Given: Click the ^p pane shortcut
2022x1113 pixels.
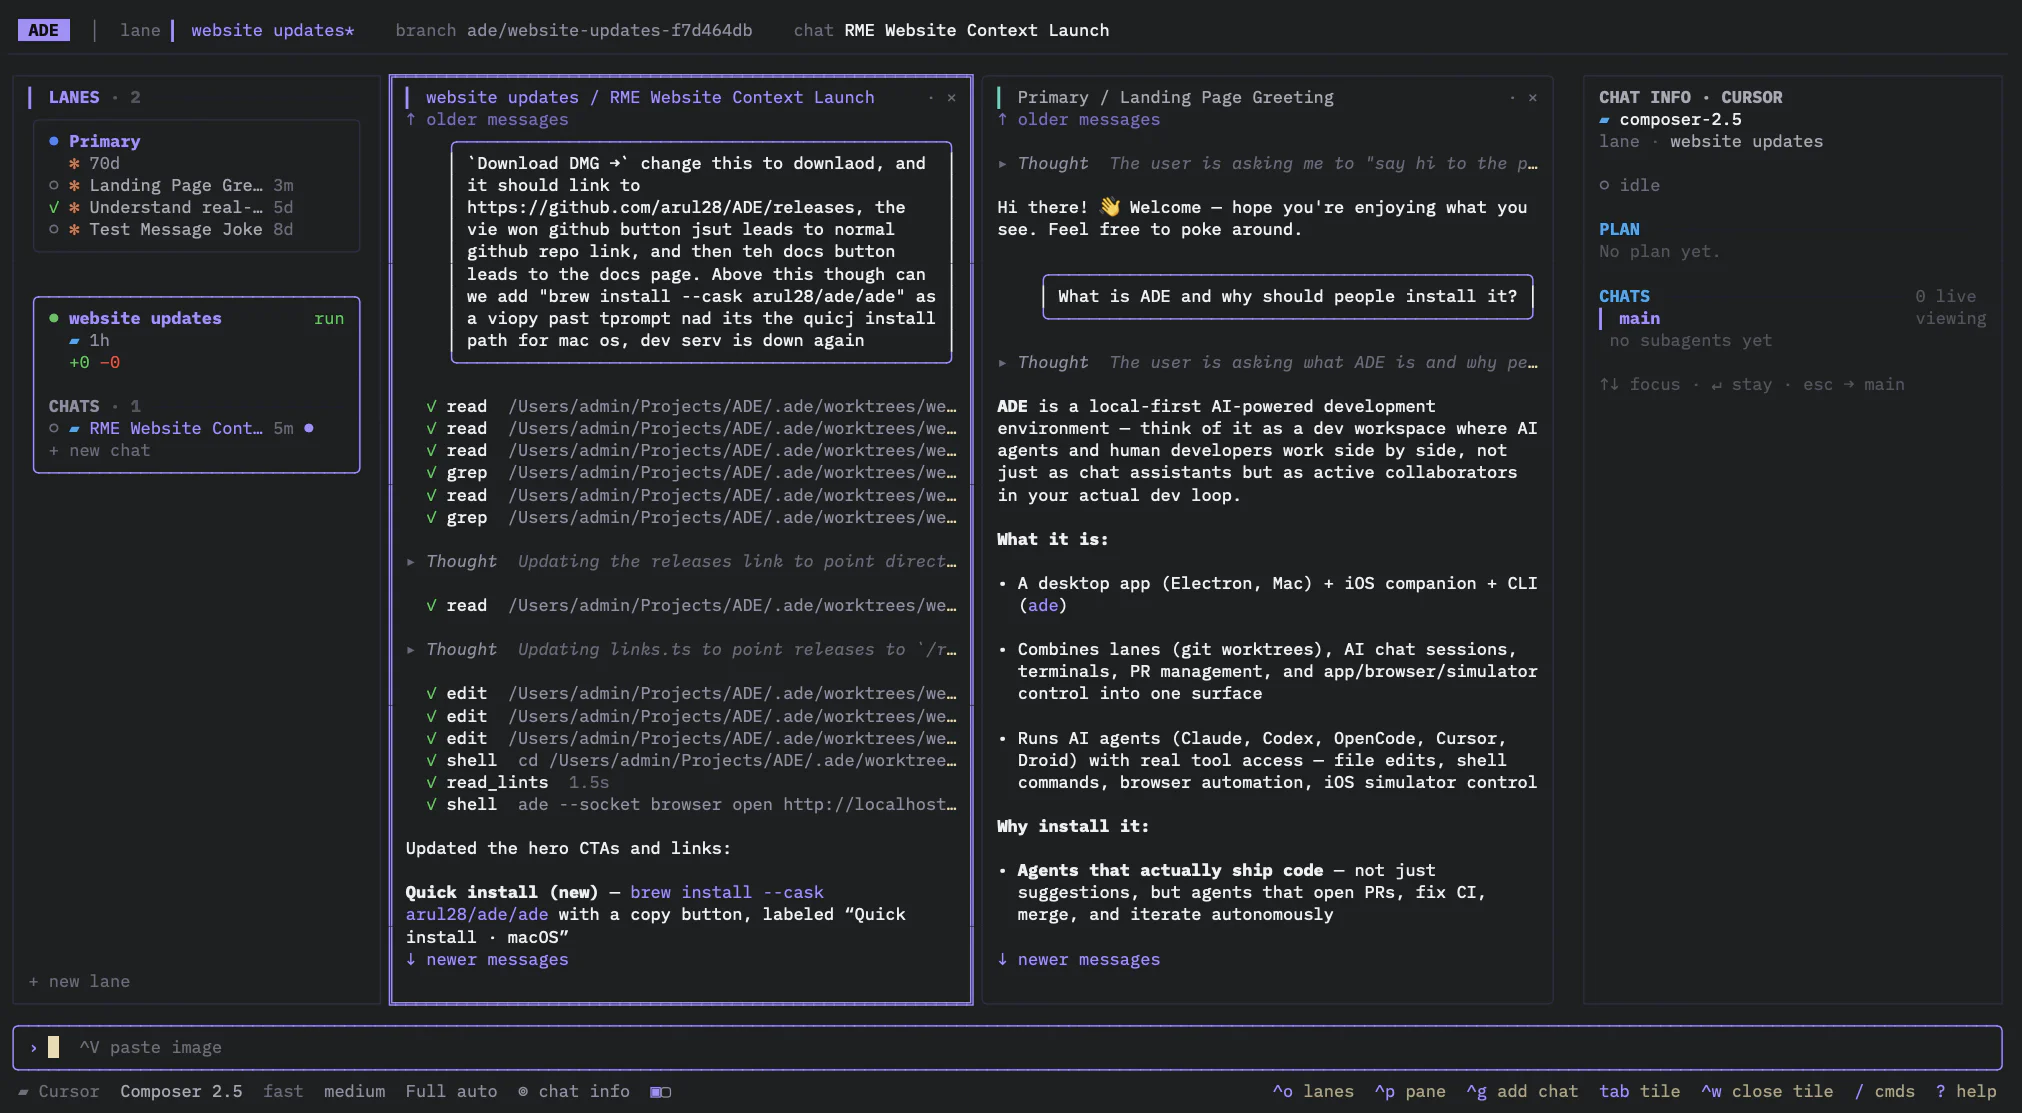Looking at the screenshot, I should coord(1410,1091).
